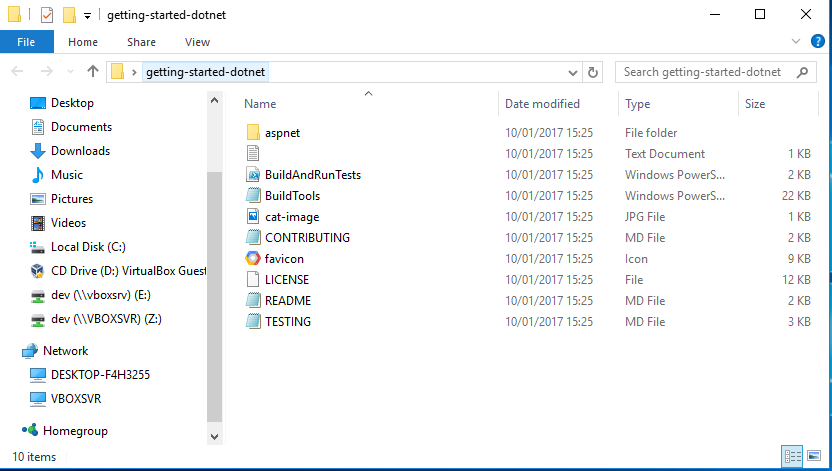Sort files by Date modified column
The image size is (832, 471).
(x=542, y=104)
